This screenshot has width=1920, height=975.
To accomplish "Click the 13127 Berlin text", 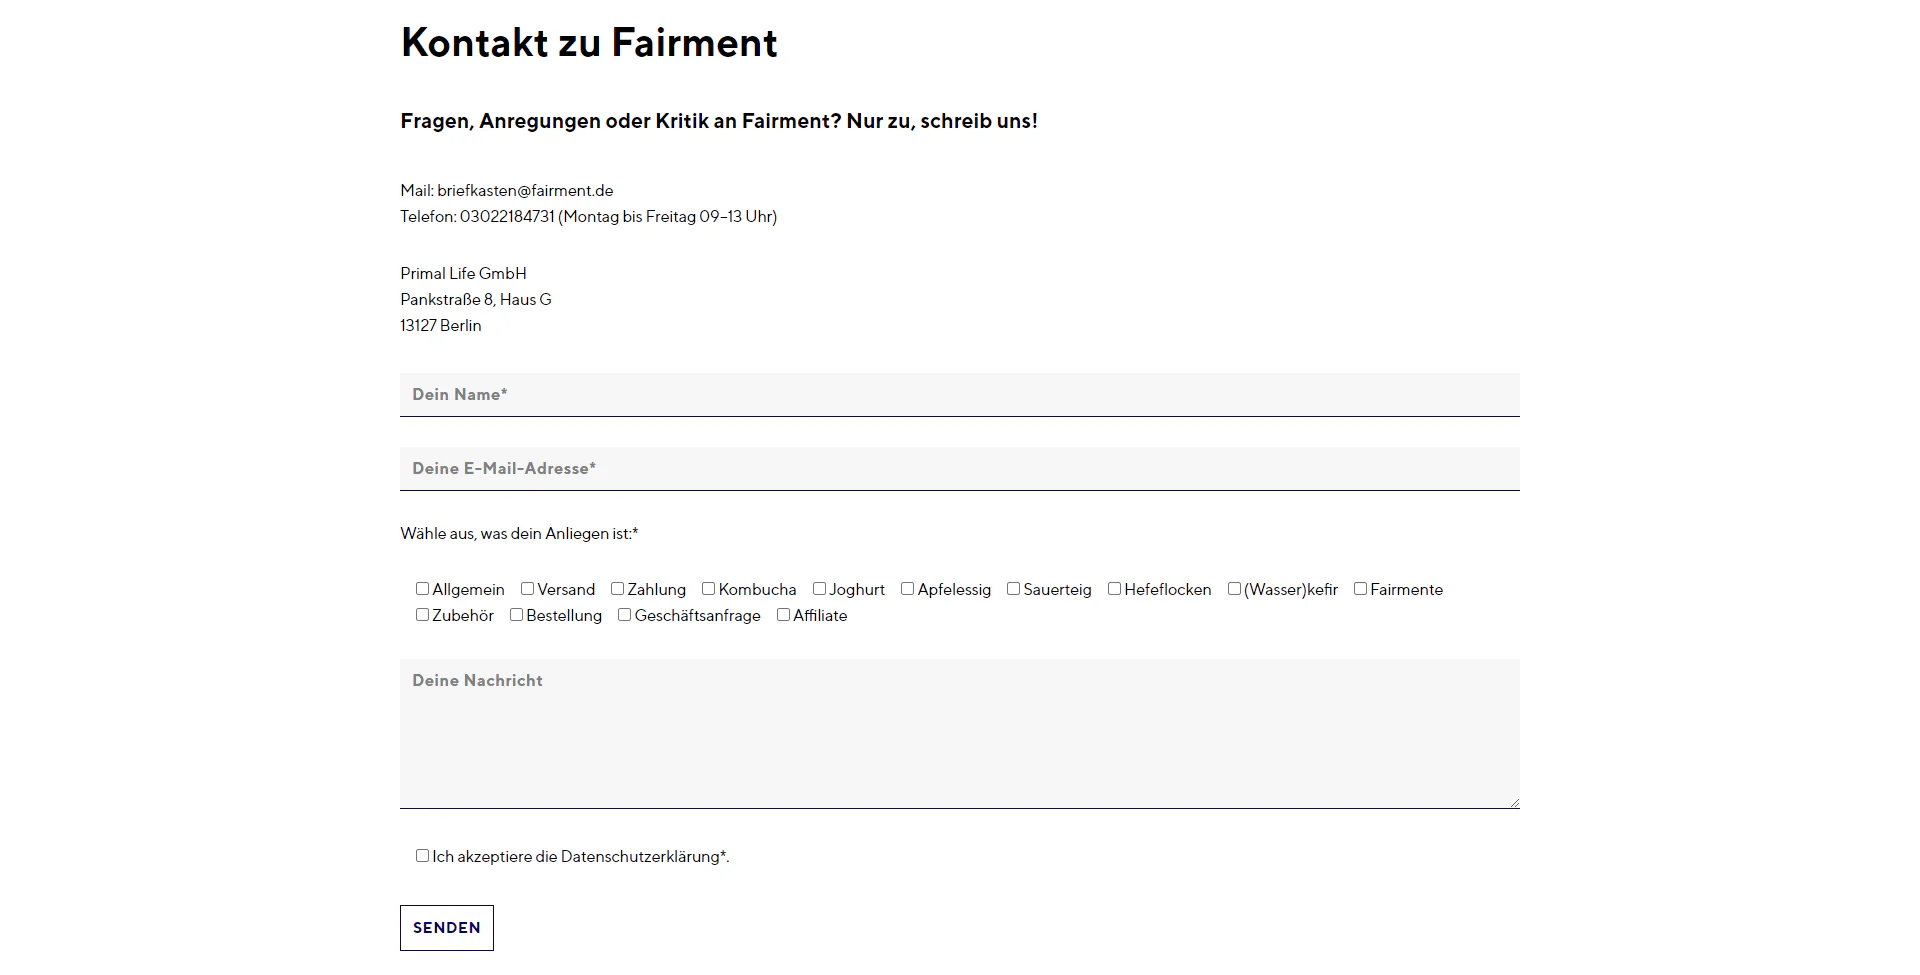I will (441, 326).
